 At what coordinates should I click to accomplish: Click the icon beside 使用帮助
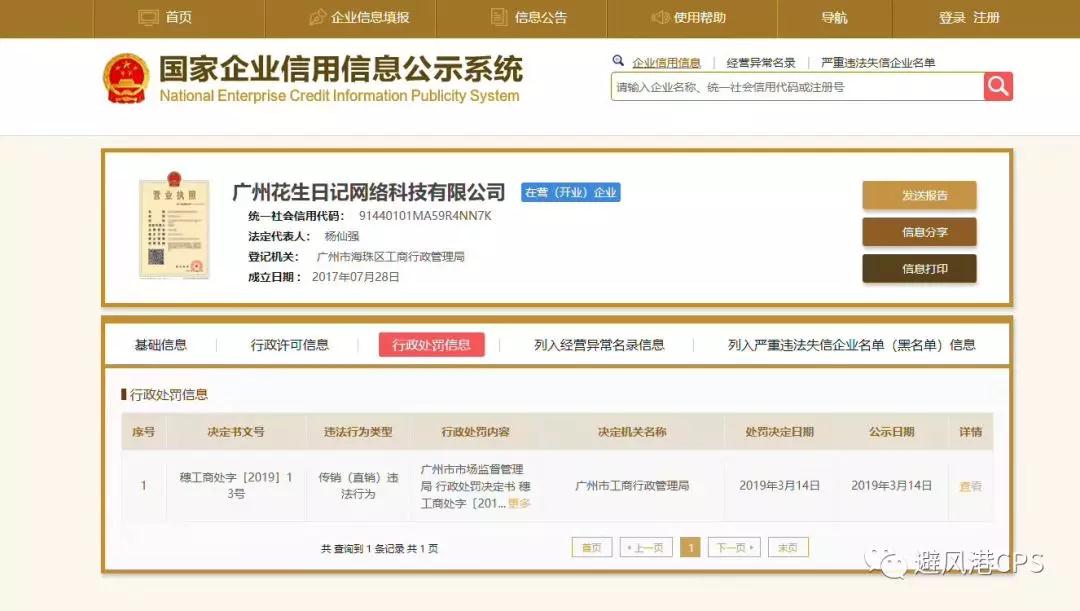[660, 17]
